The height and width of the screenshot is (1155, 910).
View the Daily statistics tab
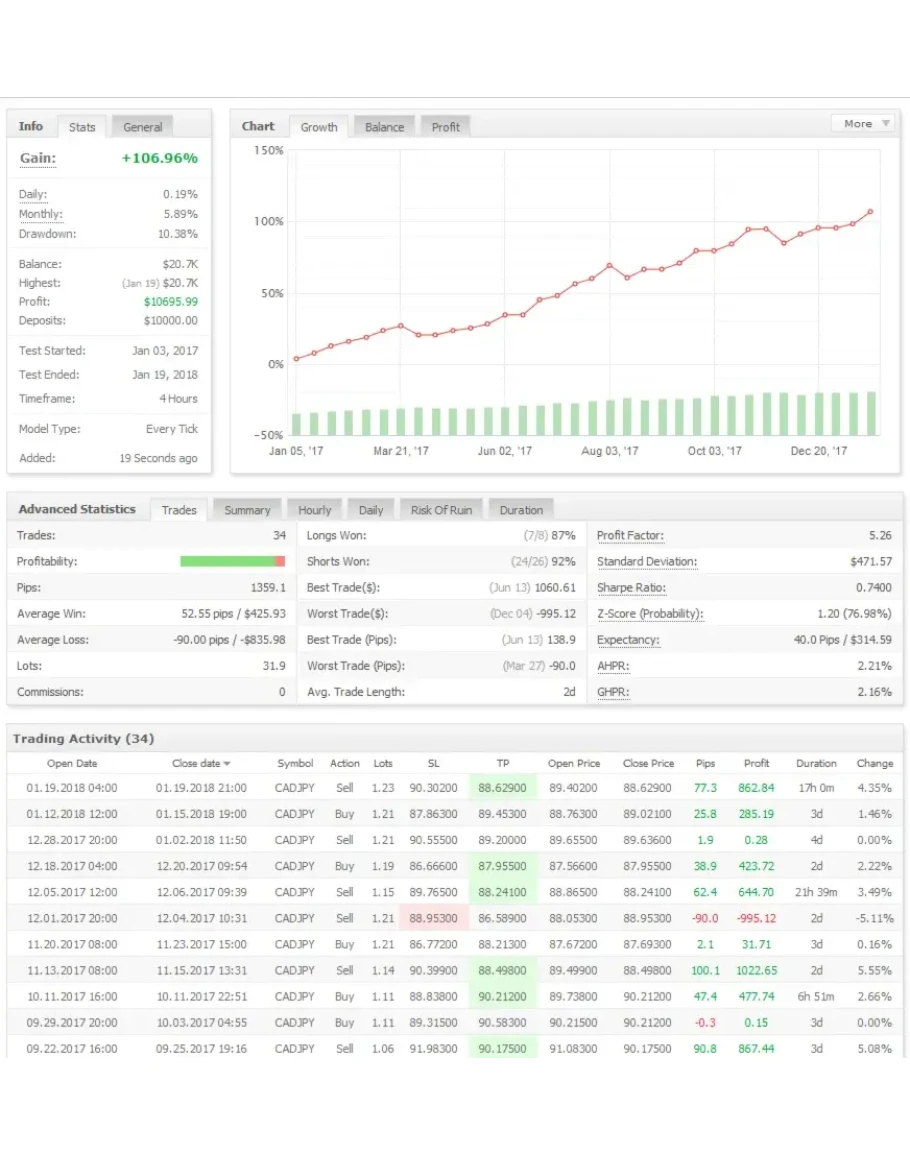[371, 510]
